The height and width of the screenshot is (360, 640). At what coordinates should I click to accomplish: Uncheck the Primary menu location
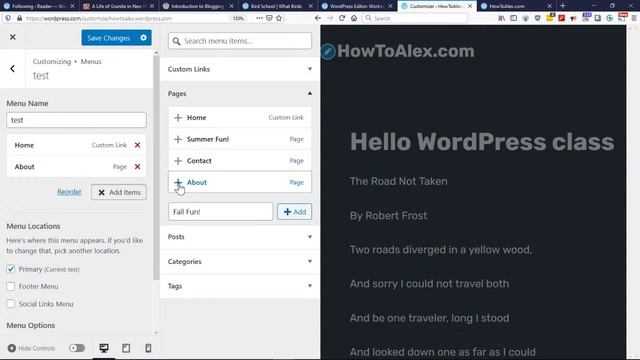11,269
